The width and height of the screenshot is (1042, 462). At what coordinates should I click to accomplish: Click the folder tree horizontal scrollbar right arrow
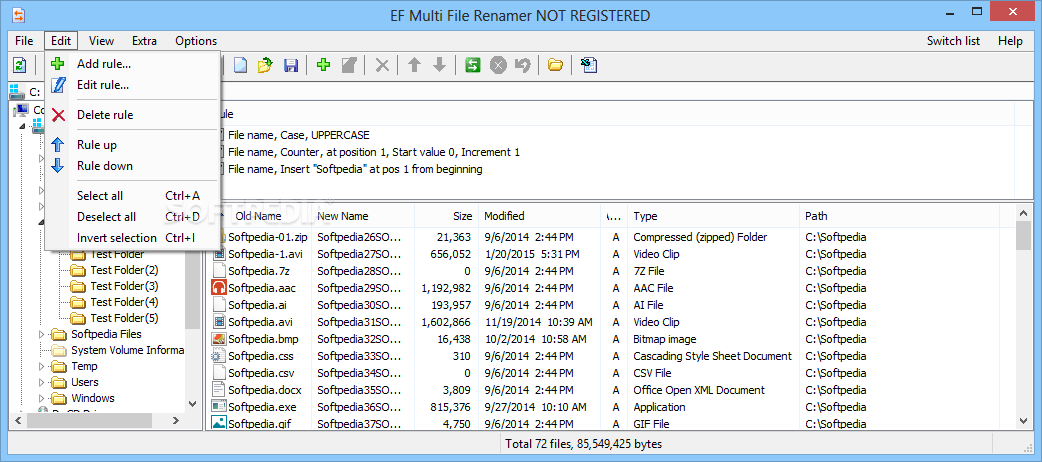pyautogui.click(x=175, y=421)
